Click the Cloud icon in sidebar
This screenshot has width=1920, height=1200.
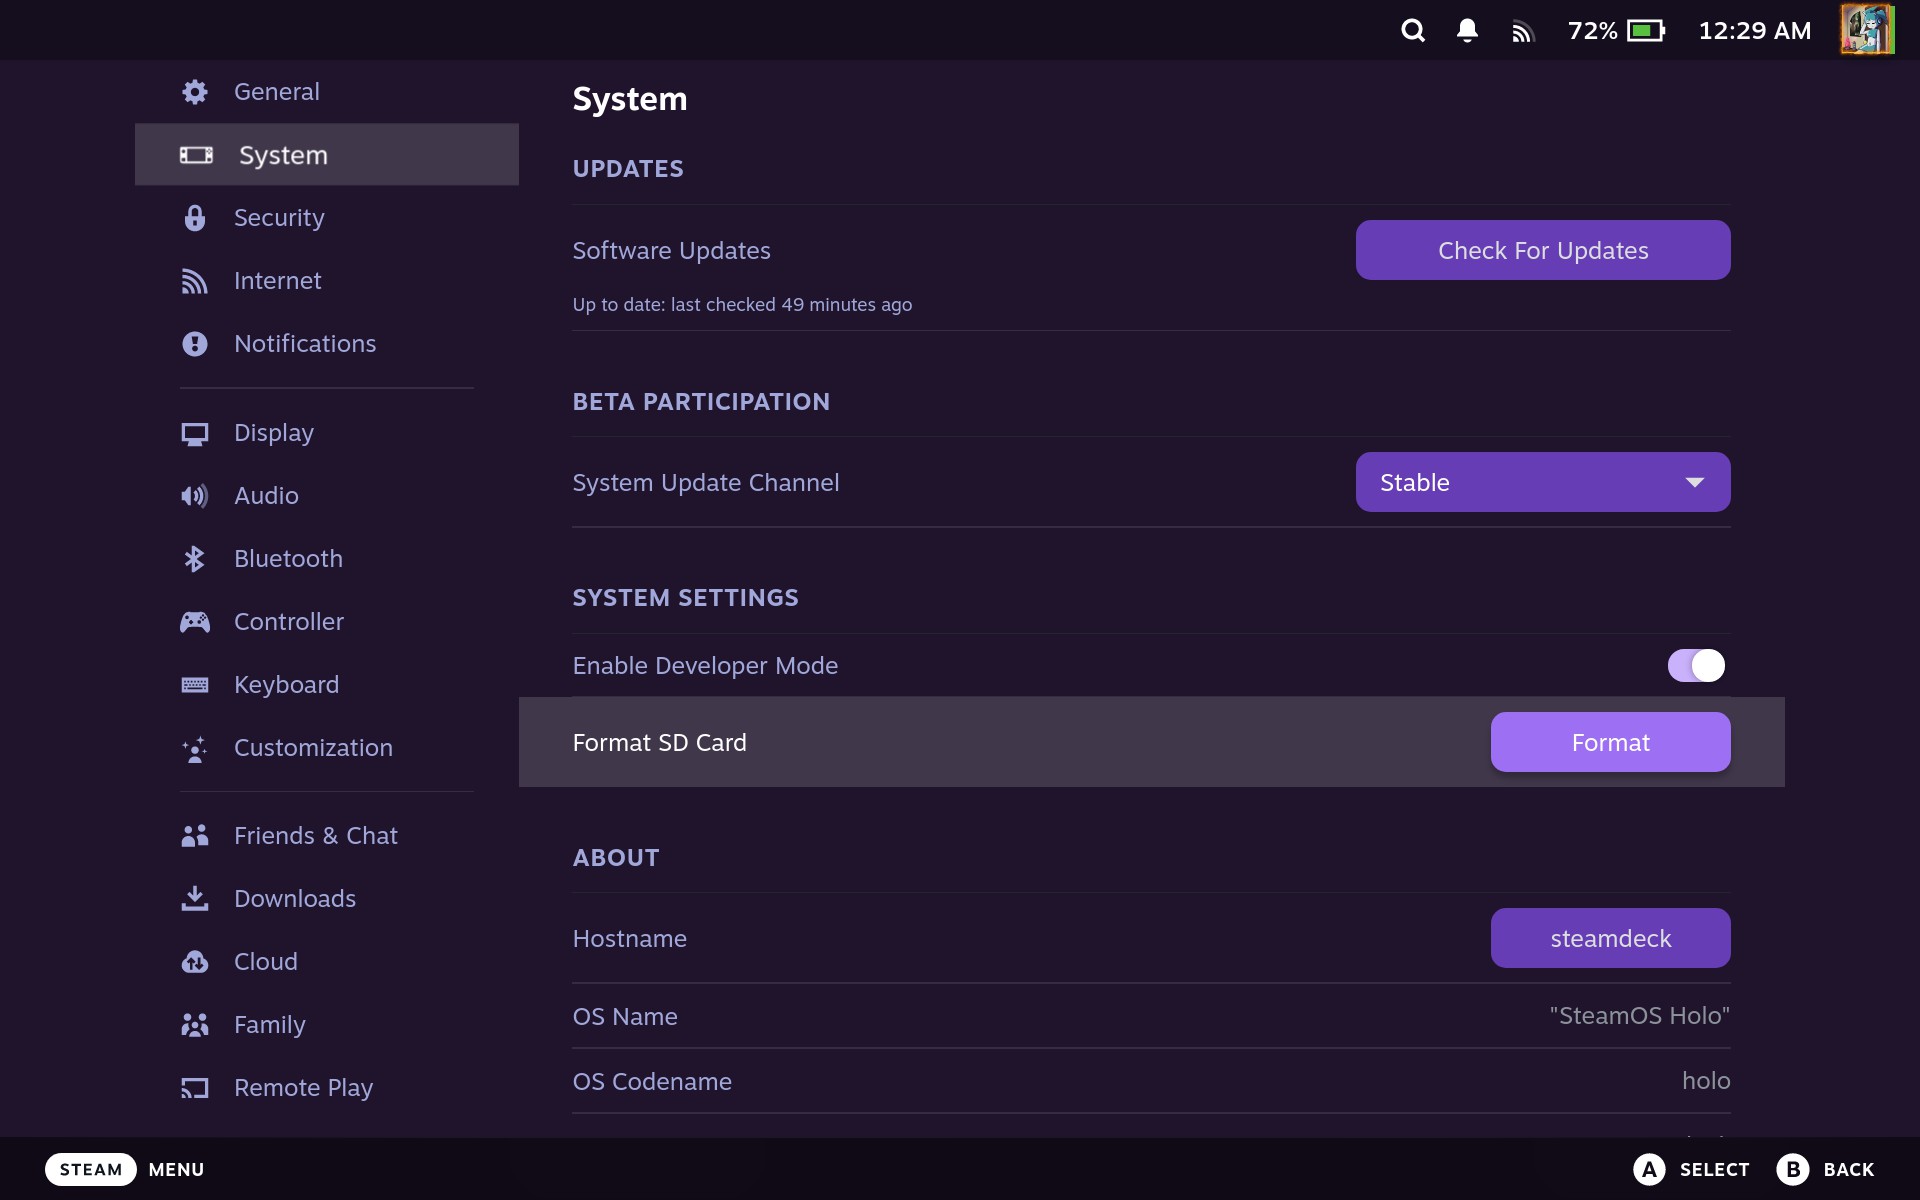(195, 962)
